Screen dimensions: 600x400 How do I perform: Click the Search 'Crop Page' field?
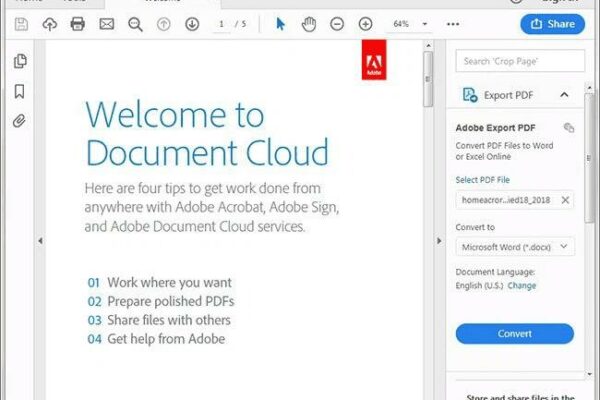coord(520,61)
